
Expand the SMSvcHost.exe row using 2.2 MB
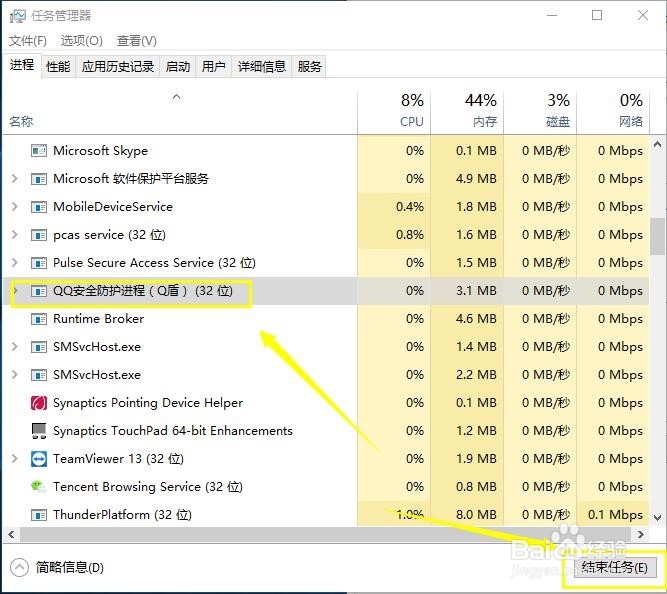tap(15, 375)
